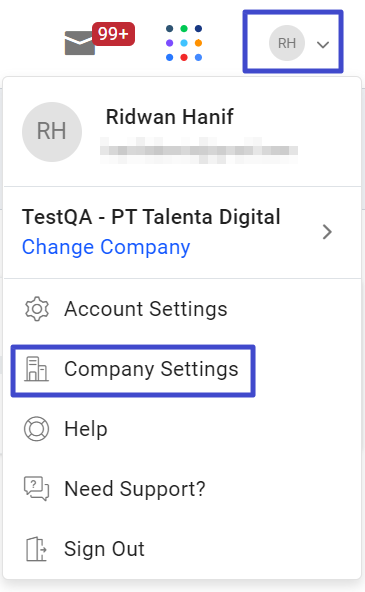
Task: Click the Change Company link
Action: tap(106, 247)
